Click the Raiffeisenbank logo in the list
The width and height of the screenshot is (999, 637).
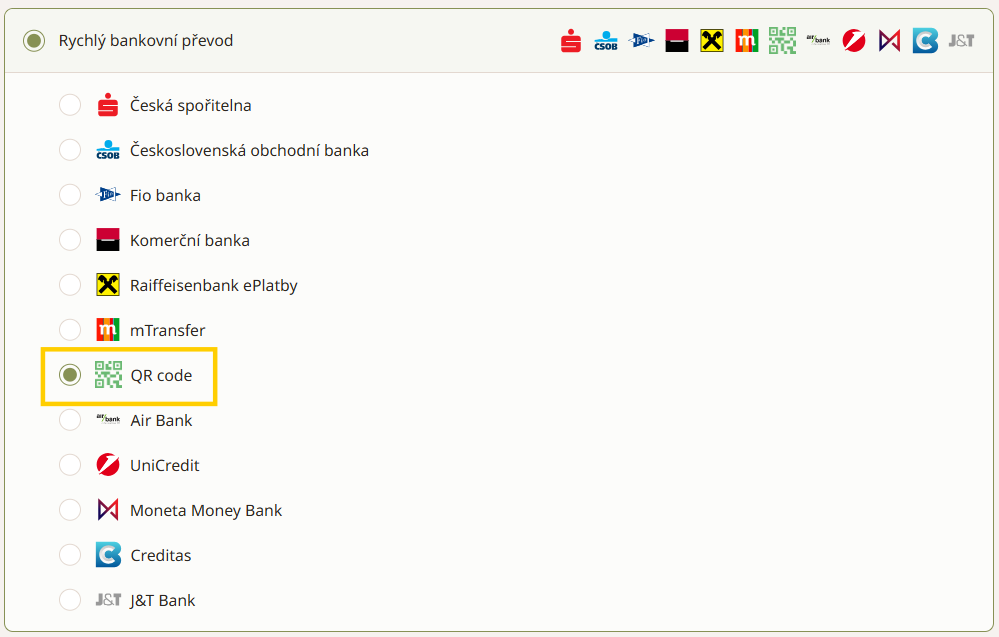pyautogui.click(x=108, y=285)
